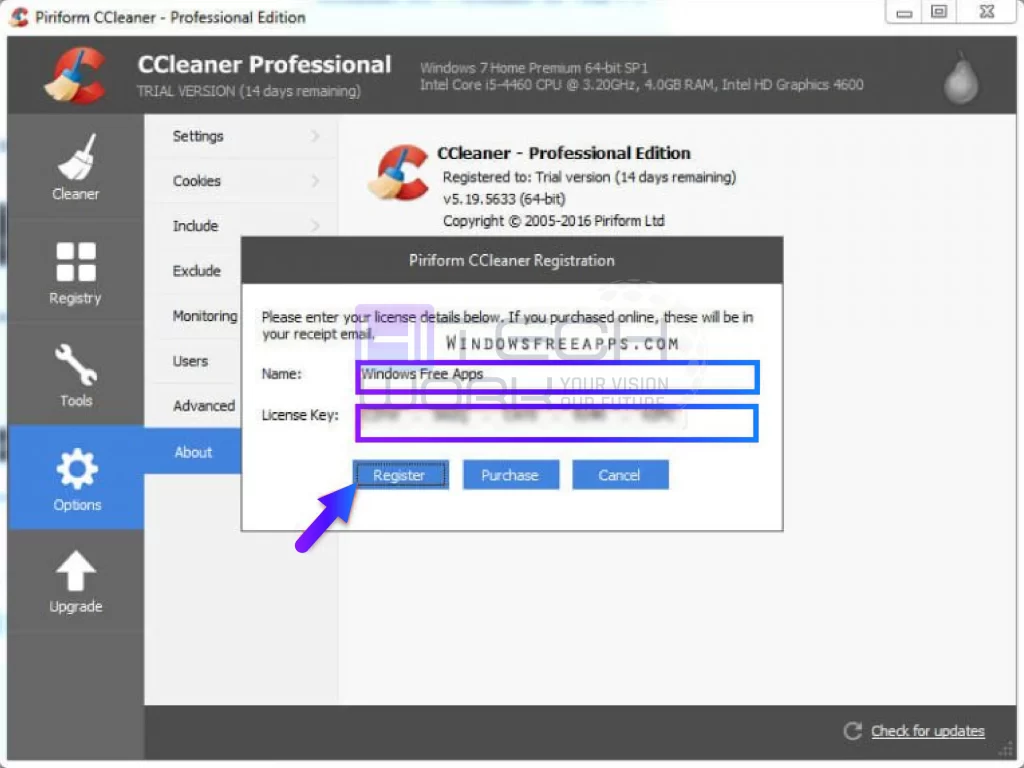This screenshot has height=768, width=1024.
Task: Click the Intel Core i5-4460 CPU hardware info text
Action: (641, 85)
